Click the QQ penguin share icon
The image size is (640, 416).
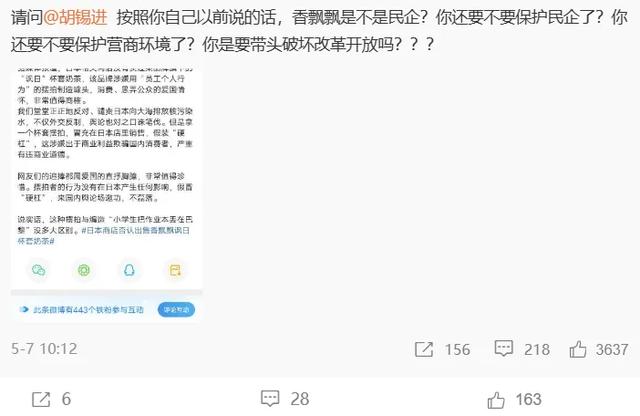click(129, 270)
